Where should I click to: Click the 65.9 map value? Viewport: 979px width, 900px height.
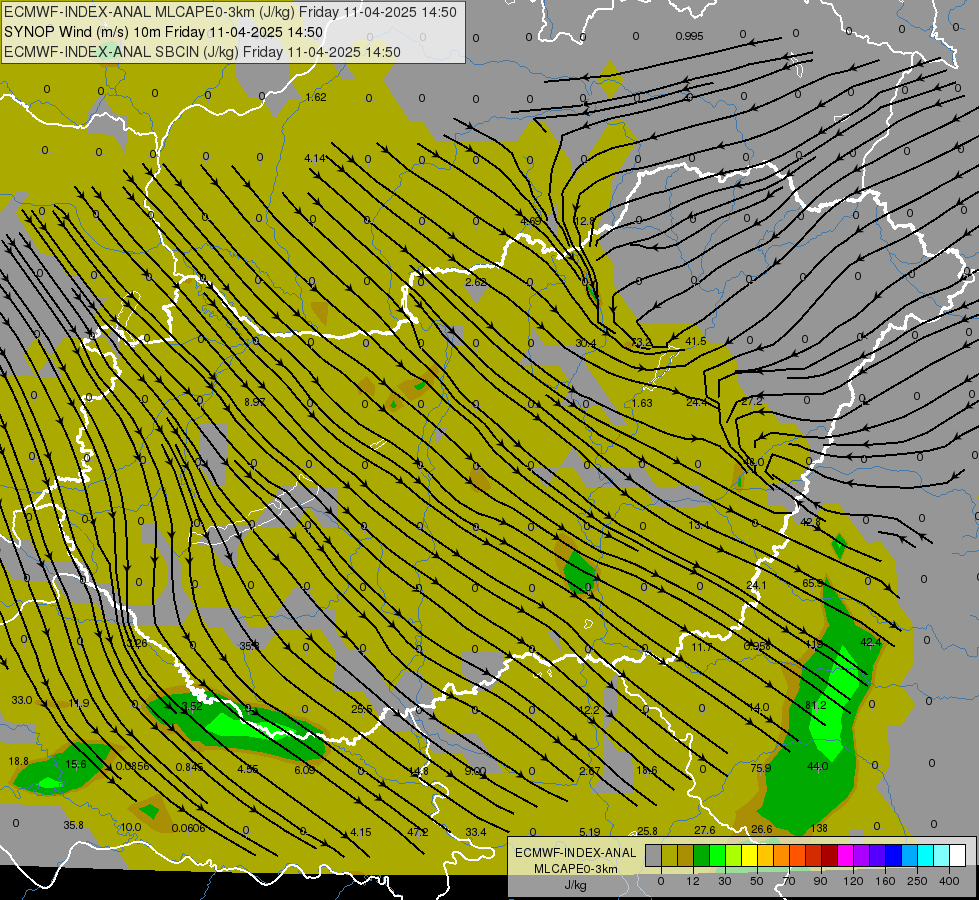point(812,583)
